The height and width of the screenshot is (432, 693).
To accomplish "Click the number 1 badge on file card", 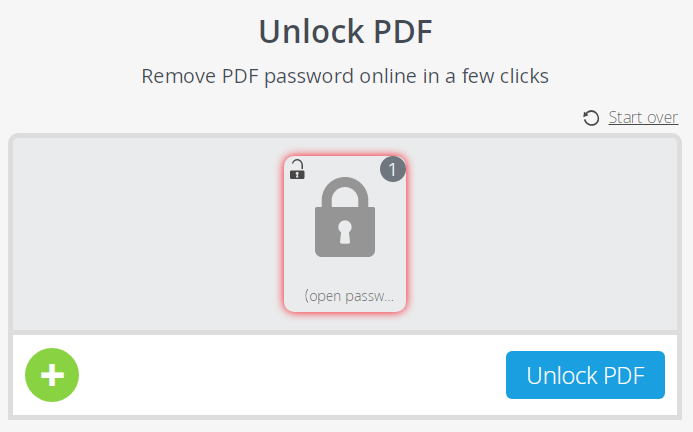I will point(392,170).
